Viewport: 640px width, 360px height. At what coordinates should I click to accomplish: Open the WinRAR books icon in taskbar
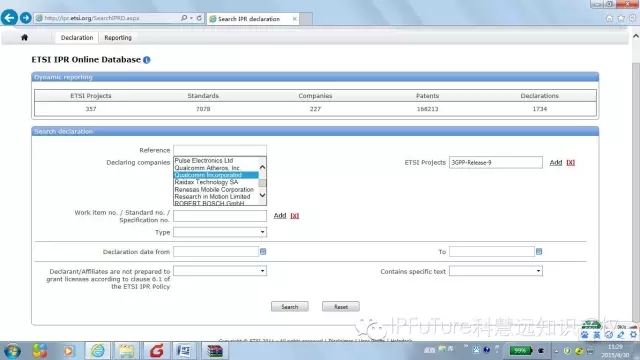(x=214, y=351)
